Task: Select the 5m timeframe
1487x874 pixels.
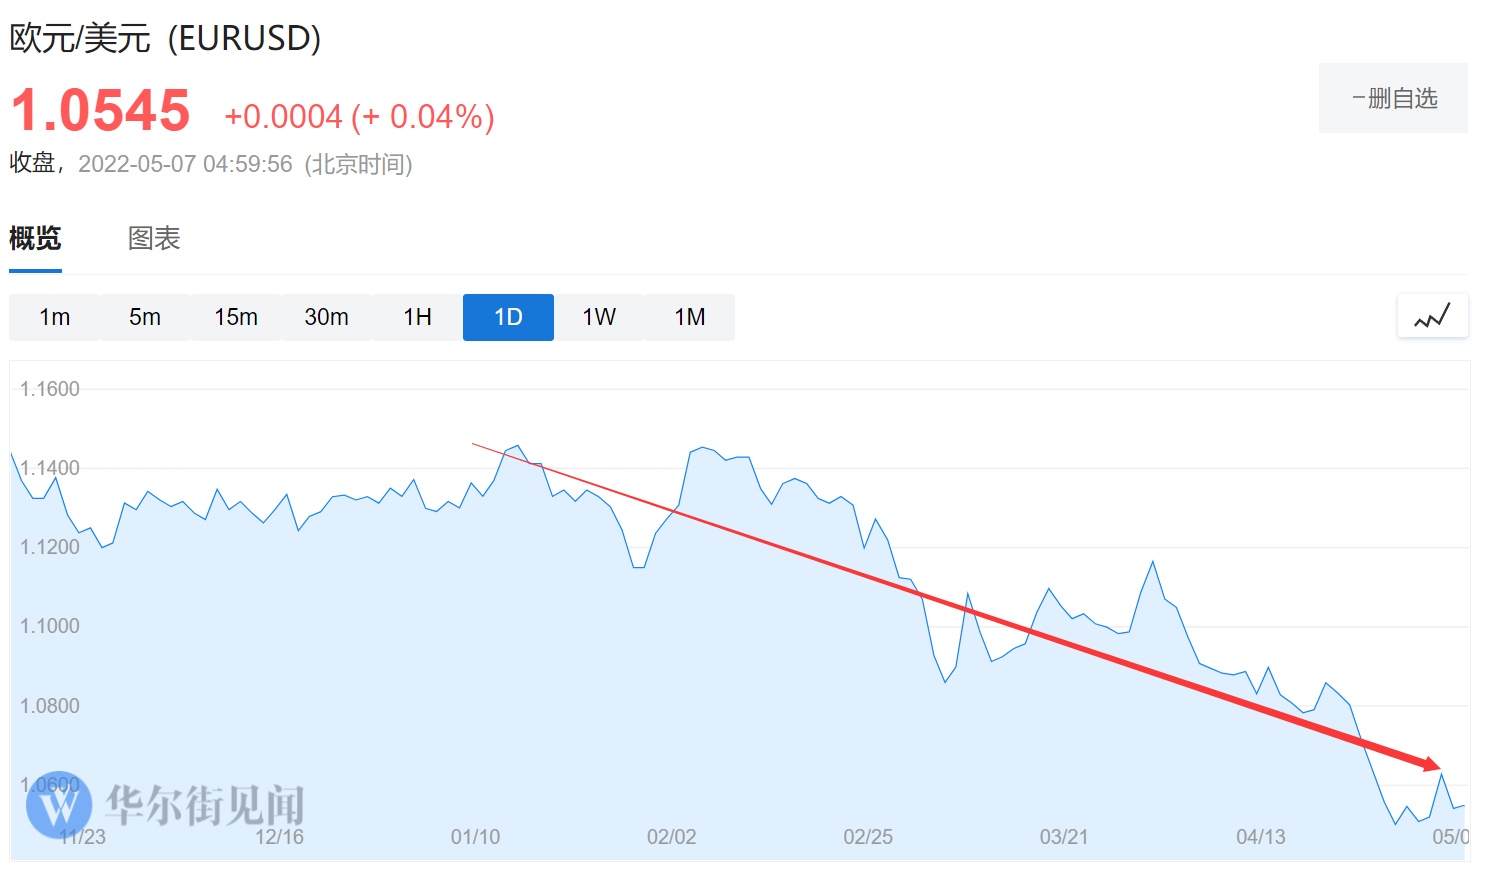Action: pyautogui.click(x=145, y=317)
